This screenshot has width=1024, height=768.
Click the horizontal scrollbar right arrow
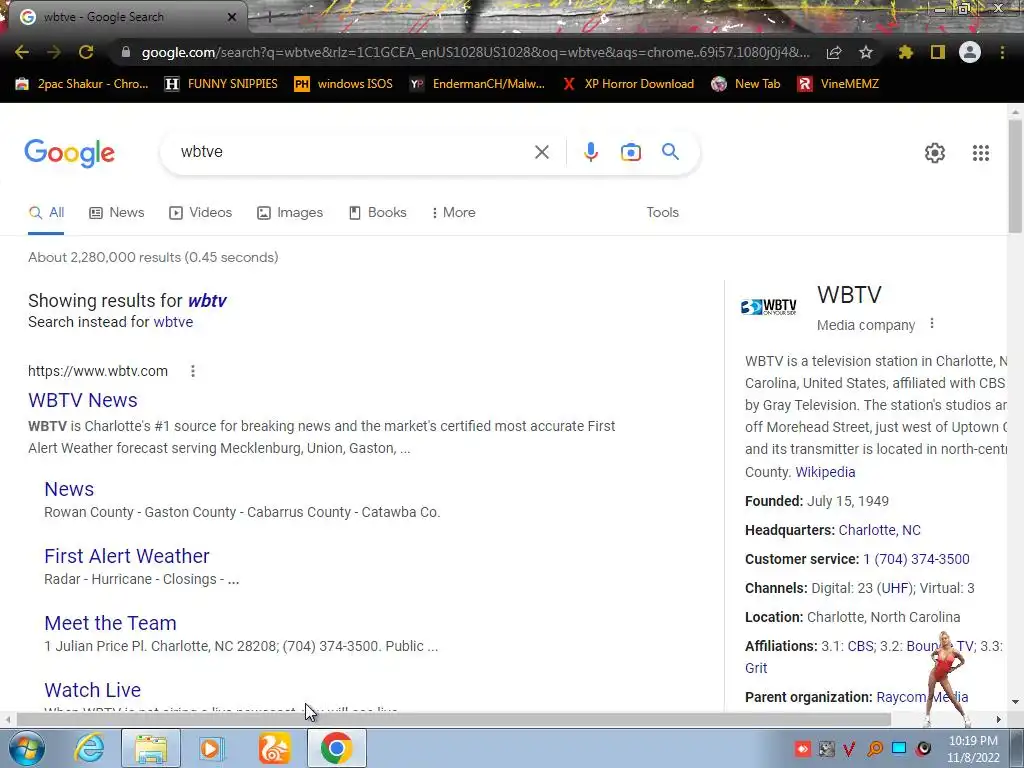pos(998,719)
